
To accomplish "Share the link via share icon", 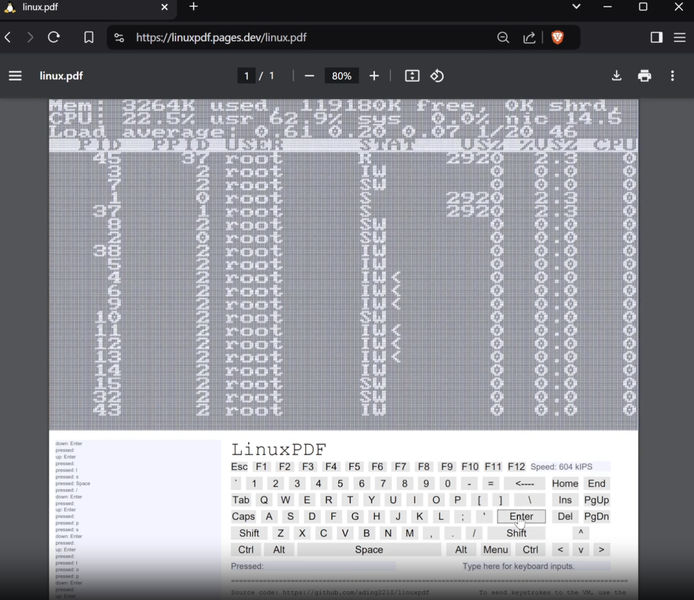I will [529, 38].
